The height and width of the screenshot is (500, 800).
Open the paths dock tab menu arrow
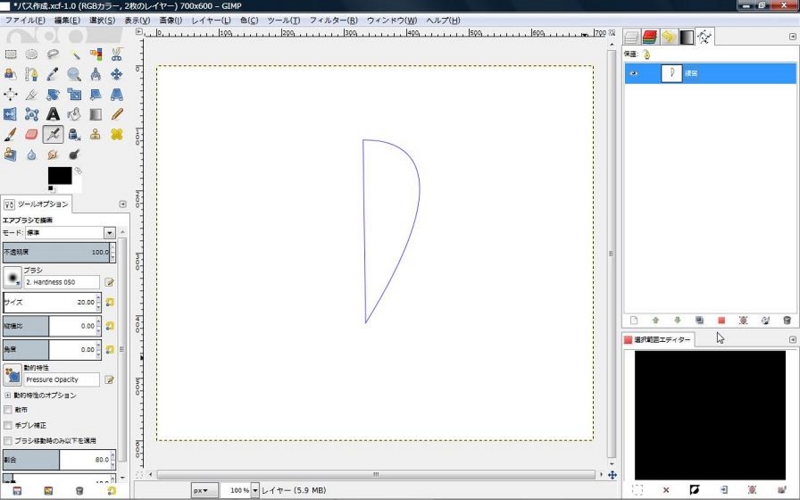792,37
